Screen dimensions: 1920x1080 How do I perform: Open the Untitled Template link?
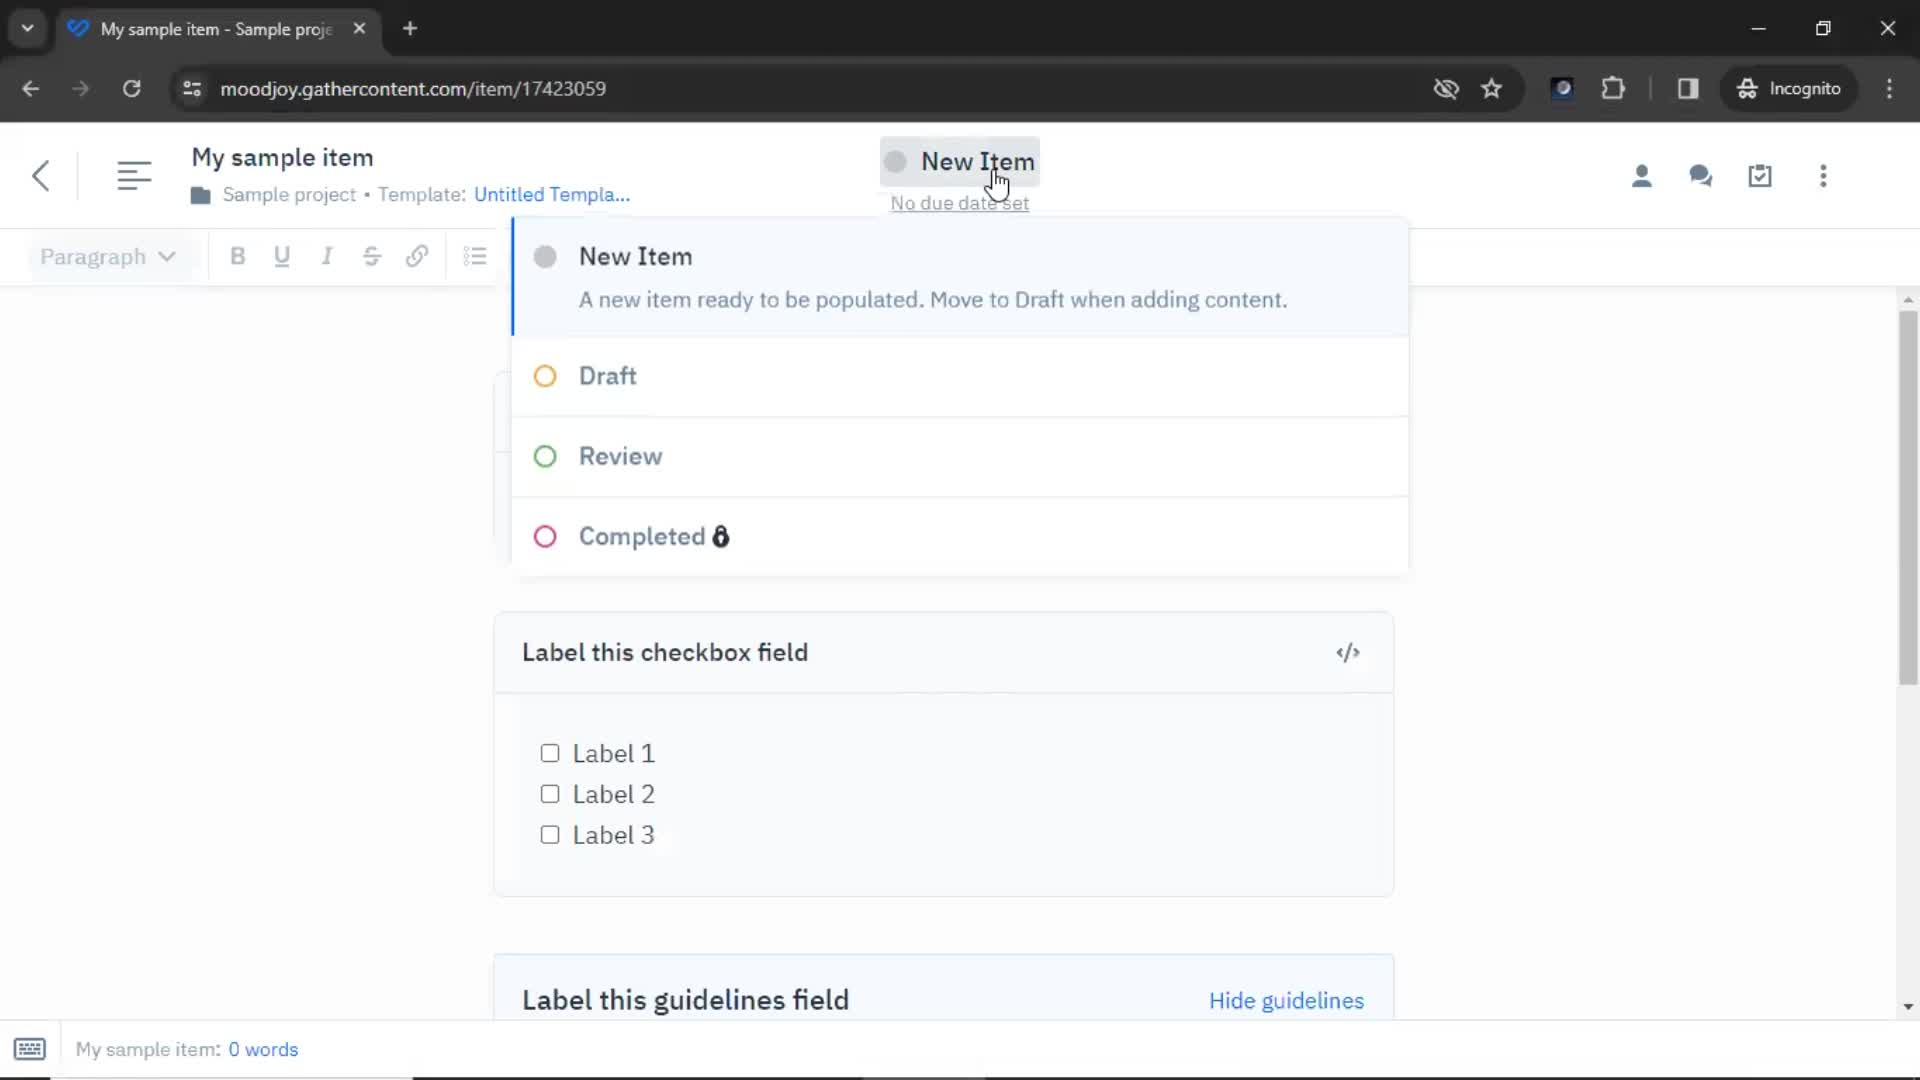click(x=551, y=194)
